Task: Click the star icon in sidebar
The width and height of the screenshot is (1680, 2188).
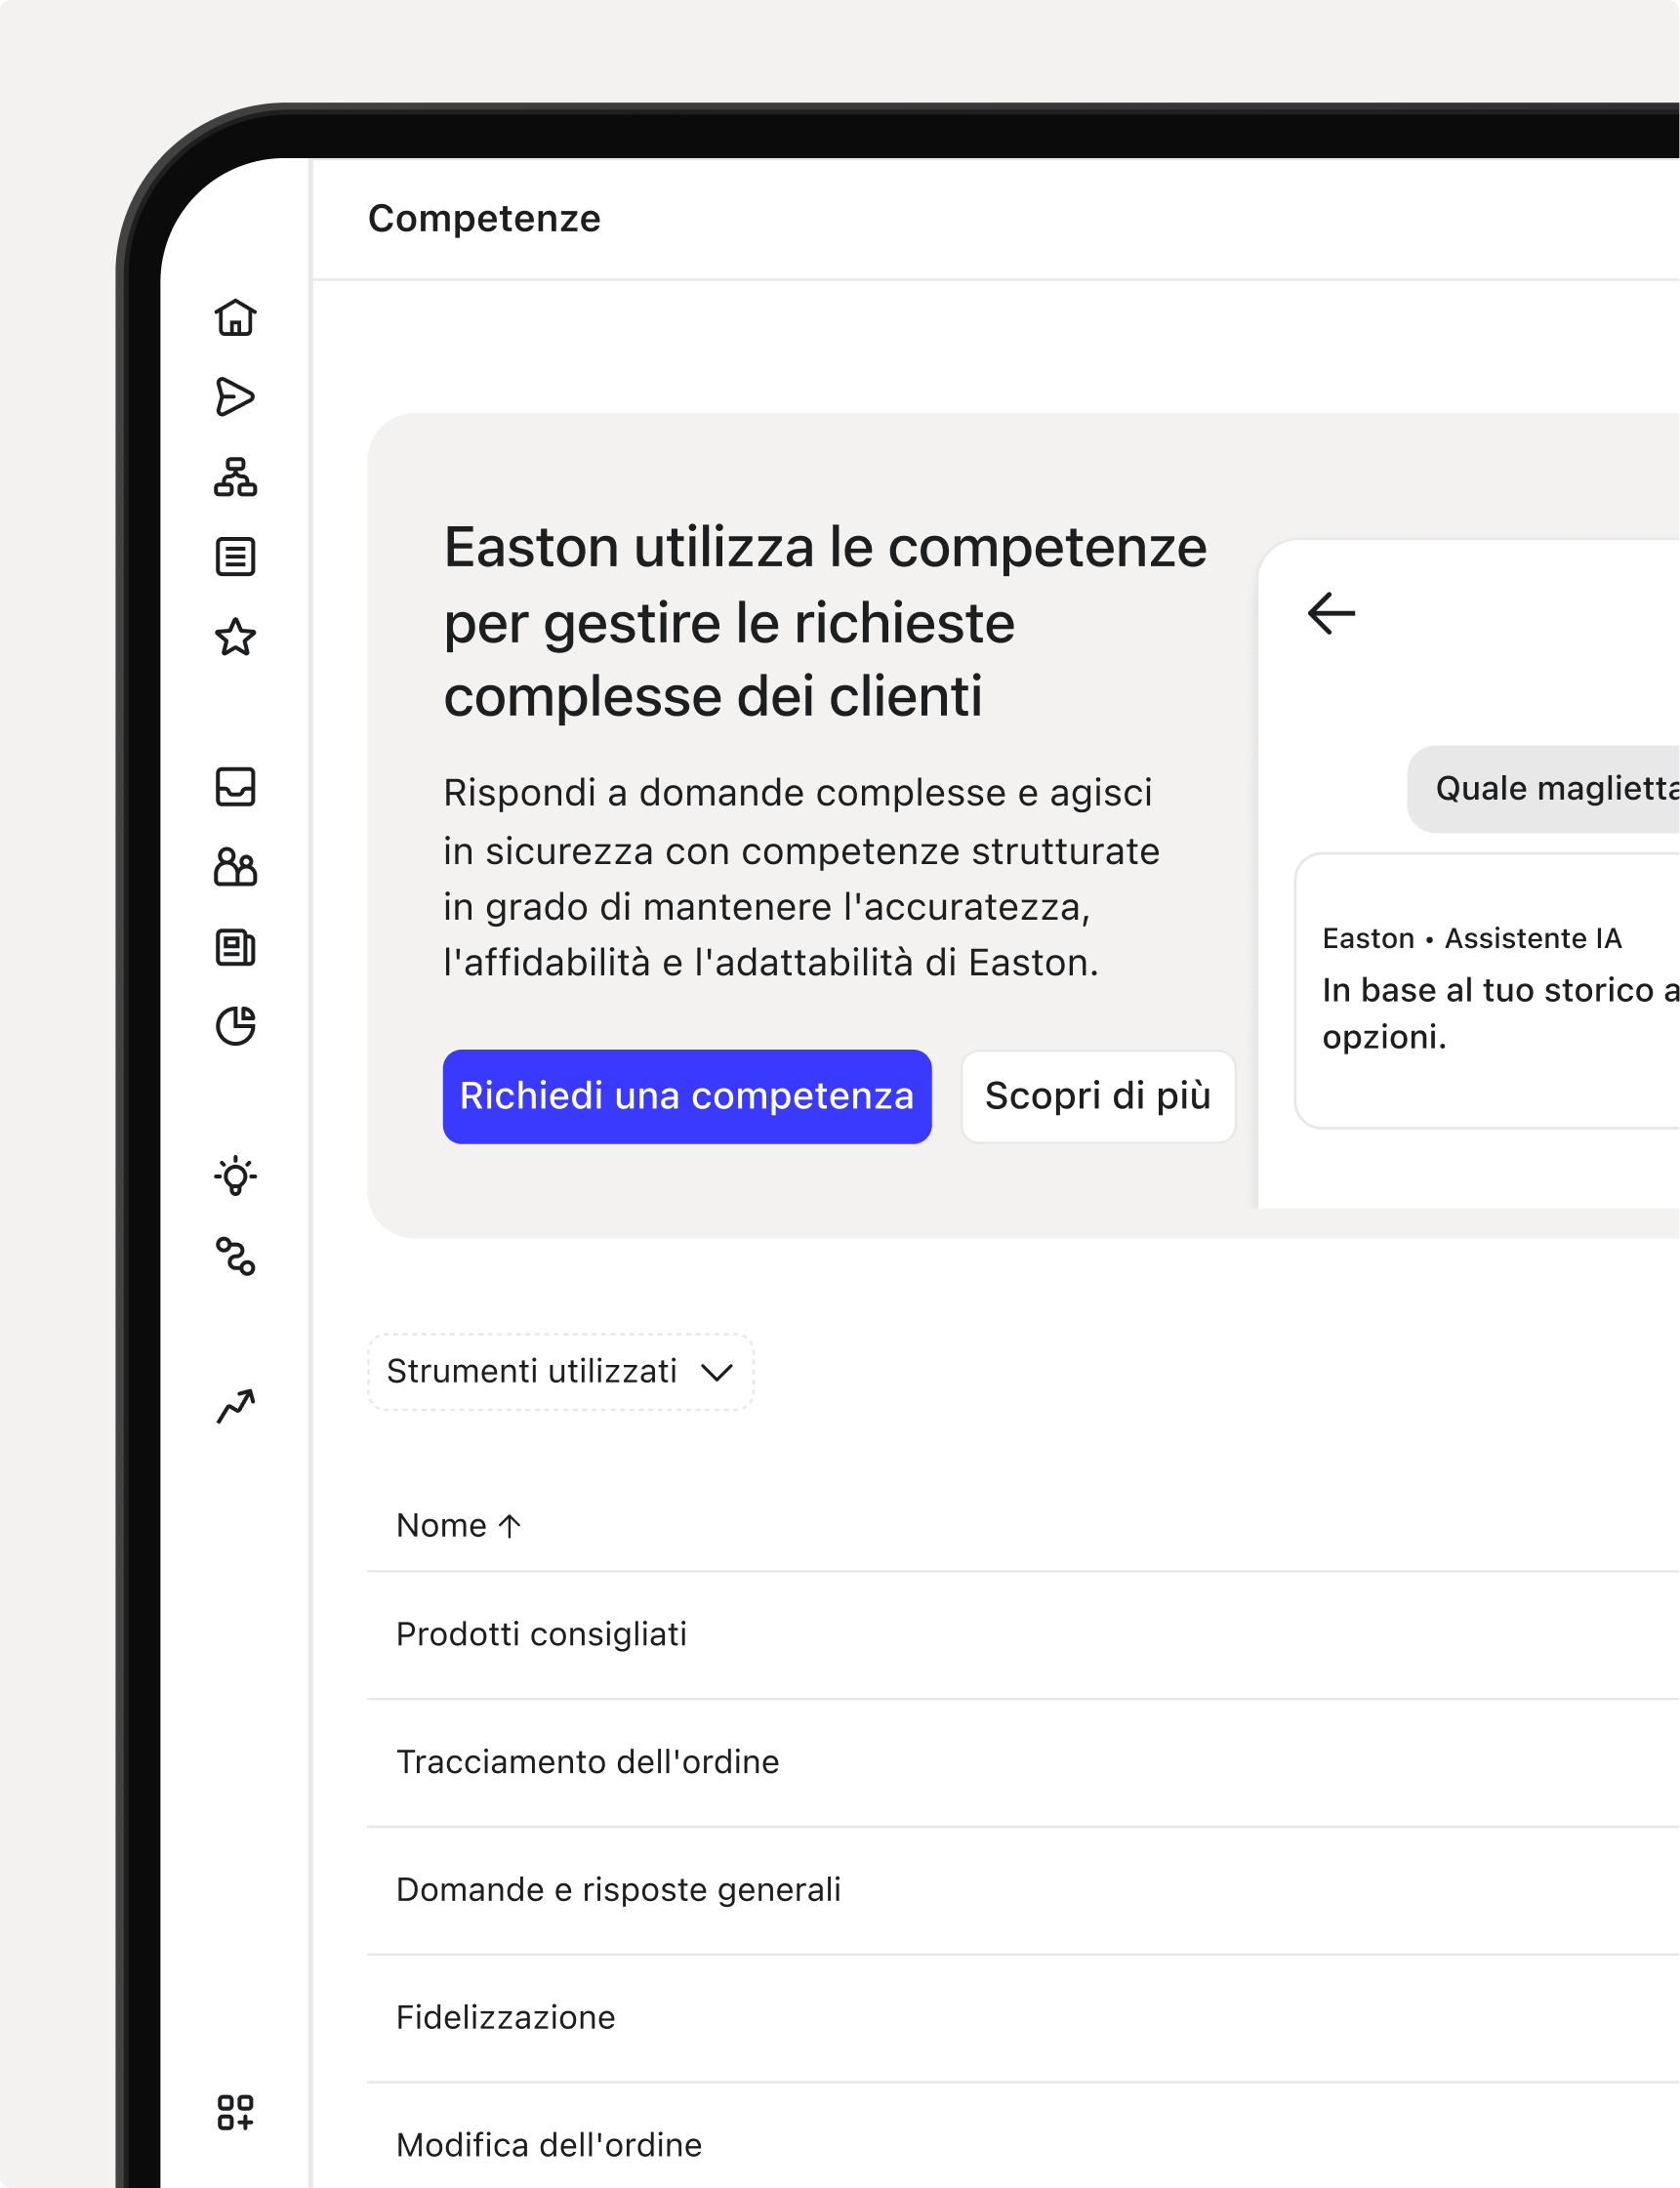Action: click(x=235, y=637)
